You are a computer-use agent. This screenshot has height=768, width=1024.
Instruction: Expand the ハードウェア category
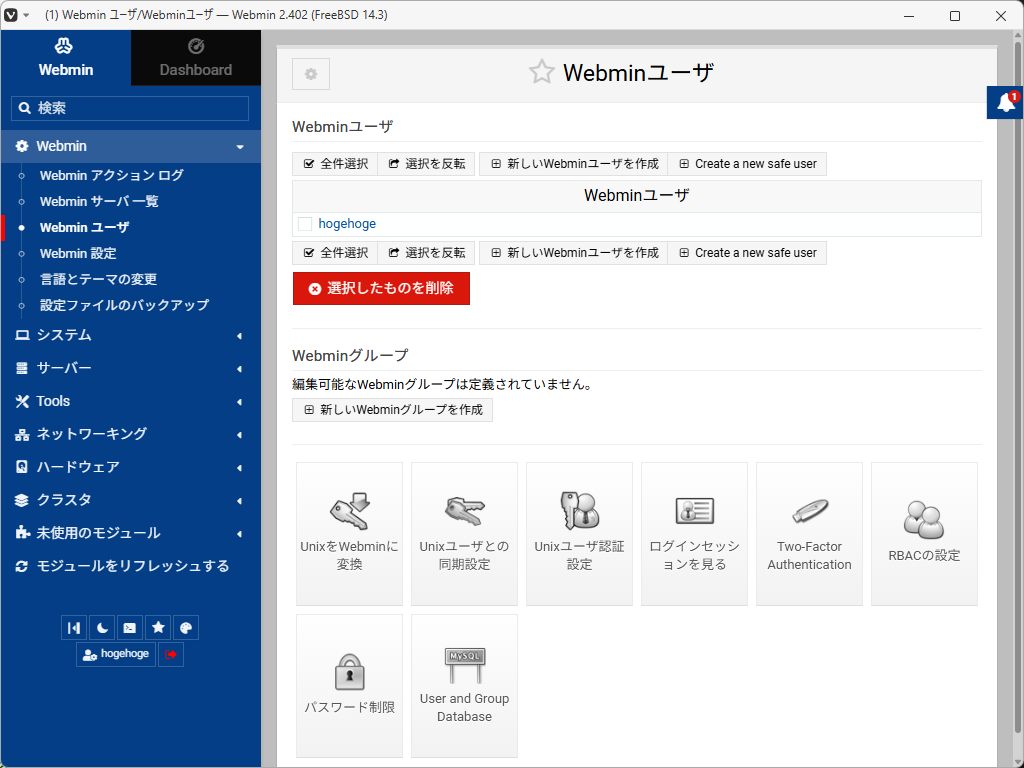pos(131,467)
